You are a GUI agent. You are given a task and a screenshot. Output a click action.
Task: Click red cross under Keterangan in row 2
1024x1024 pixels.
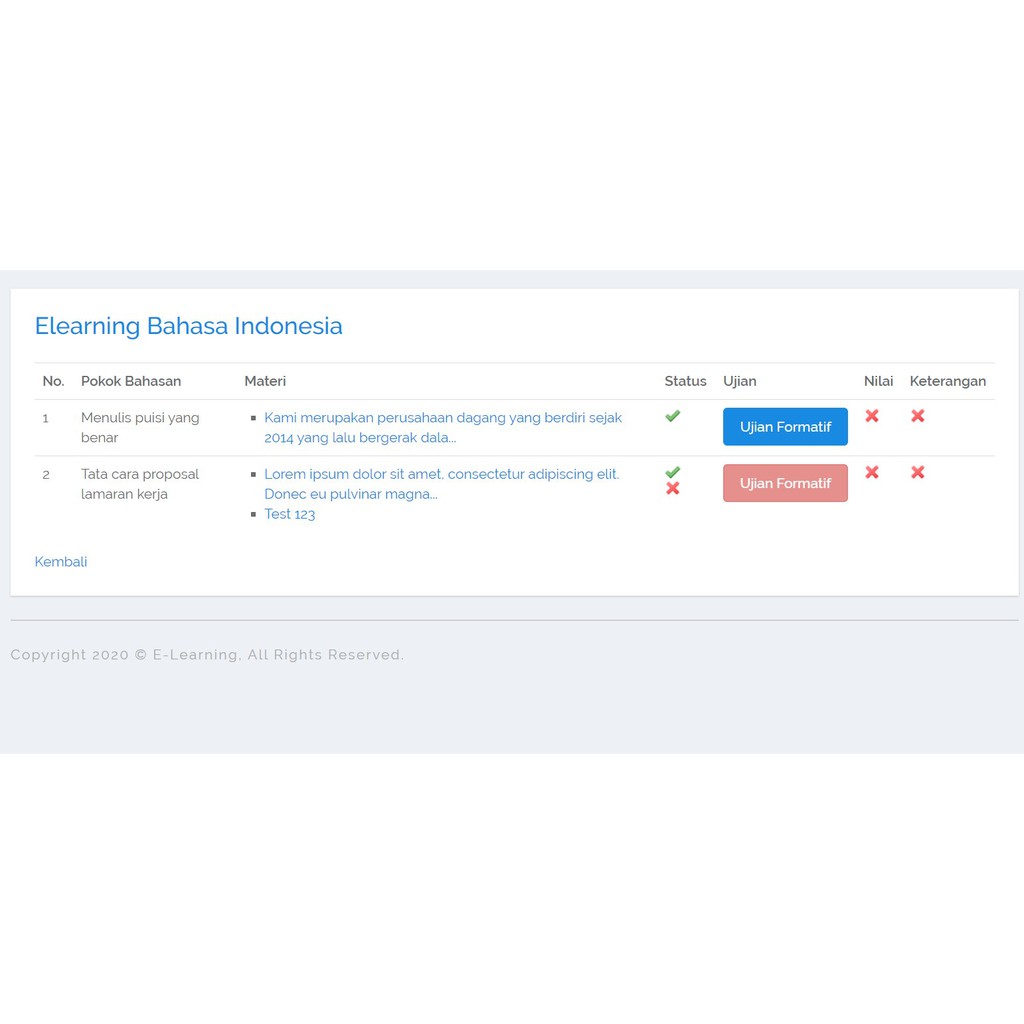(917, 472)
